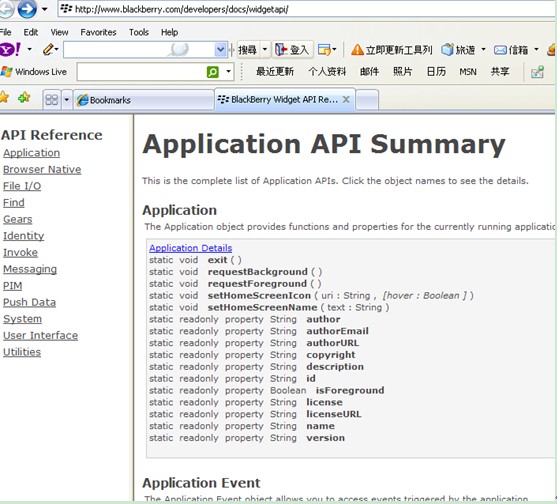Click the browser Forward arrow button

tap(27, 9)
